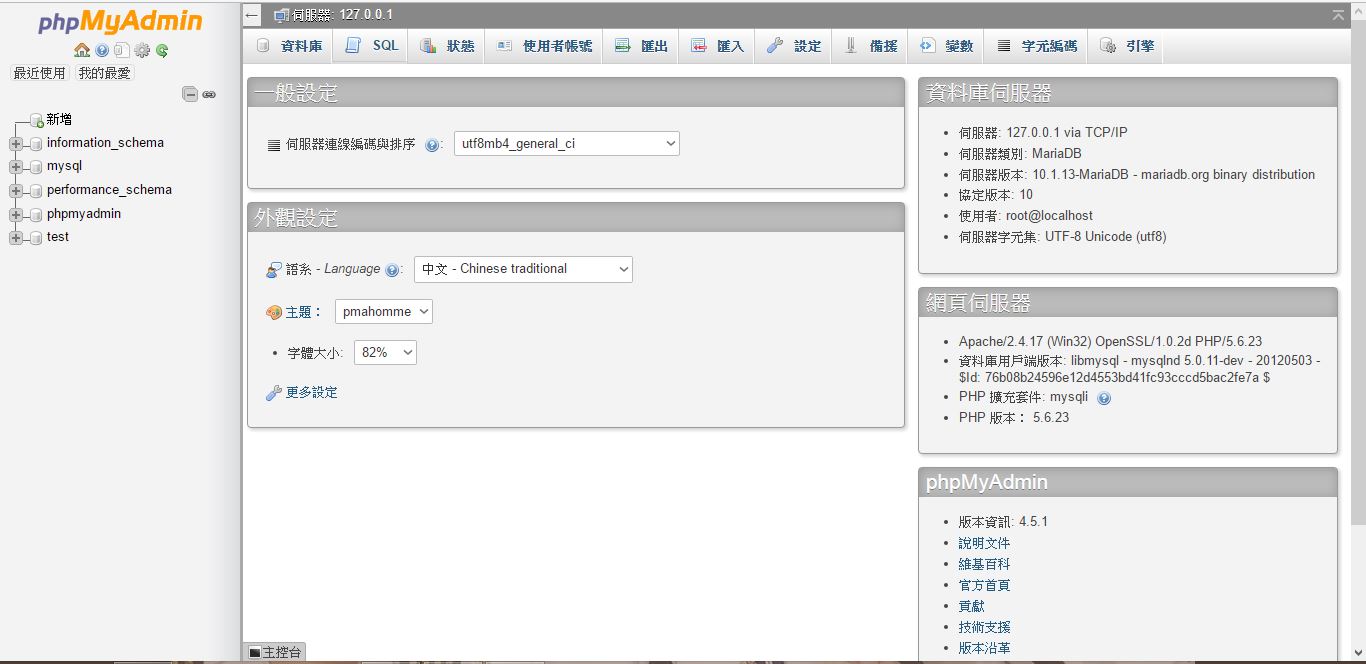Viewport: 1366px width, 664px height.
Task: Click the sidebar document icon
Action: [121, 50]
